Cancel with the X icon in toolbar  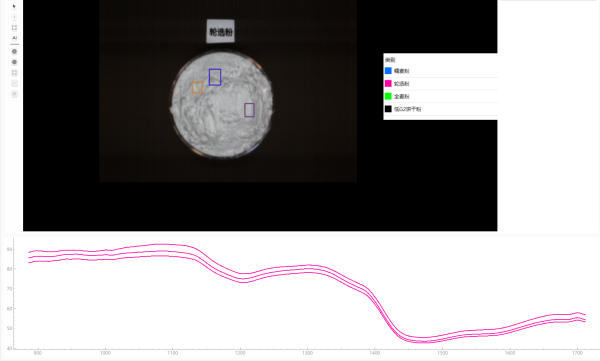tap(15, 94)
